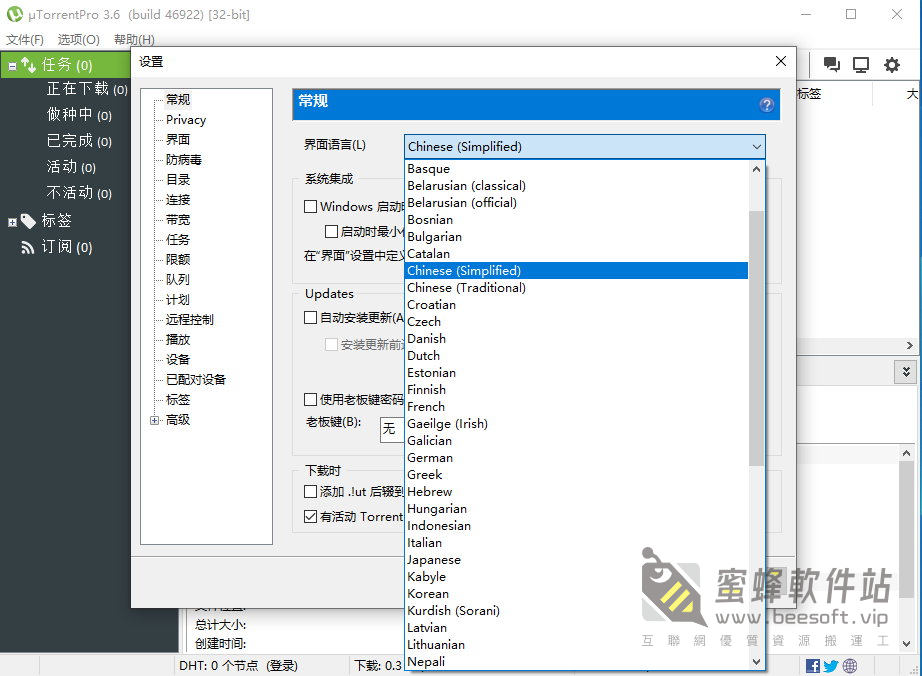922x676 pixels.
Task: Select 播放 in the settings tree
Action: point(178,339)
